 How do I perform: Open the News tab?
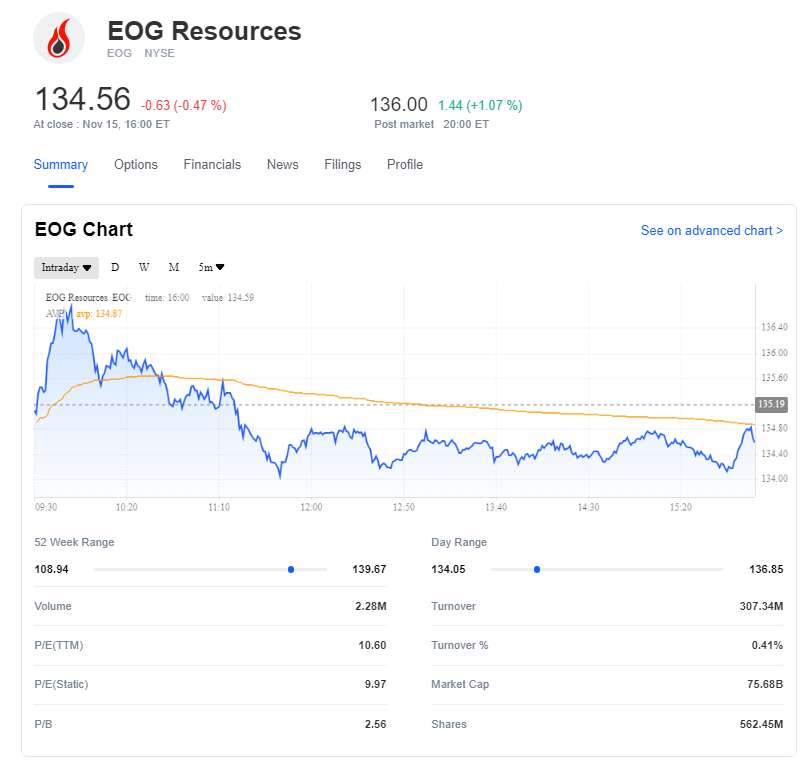point(282,165)
